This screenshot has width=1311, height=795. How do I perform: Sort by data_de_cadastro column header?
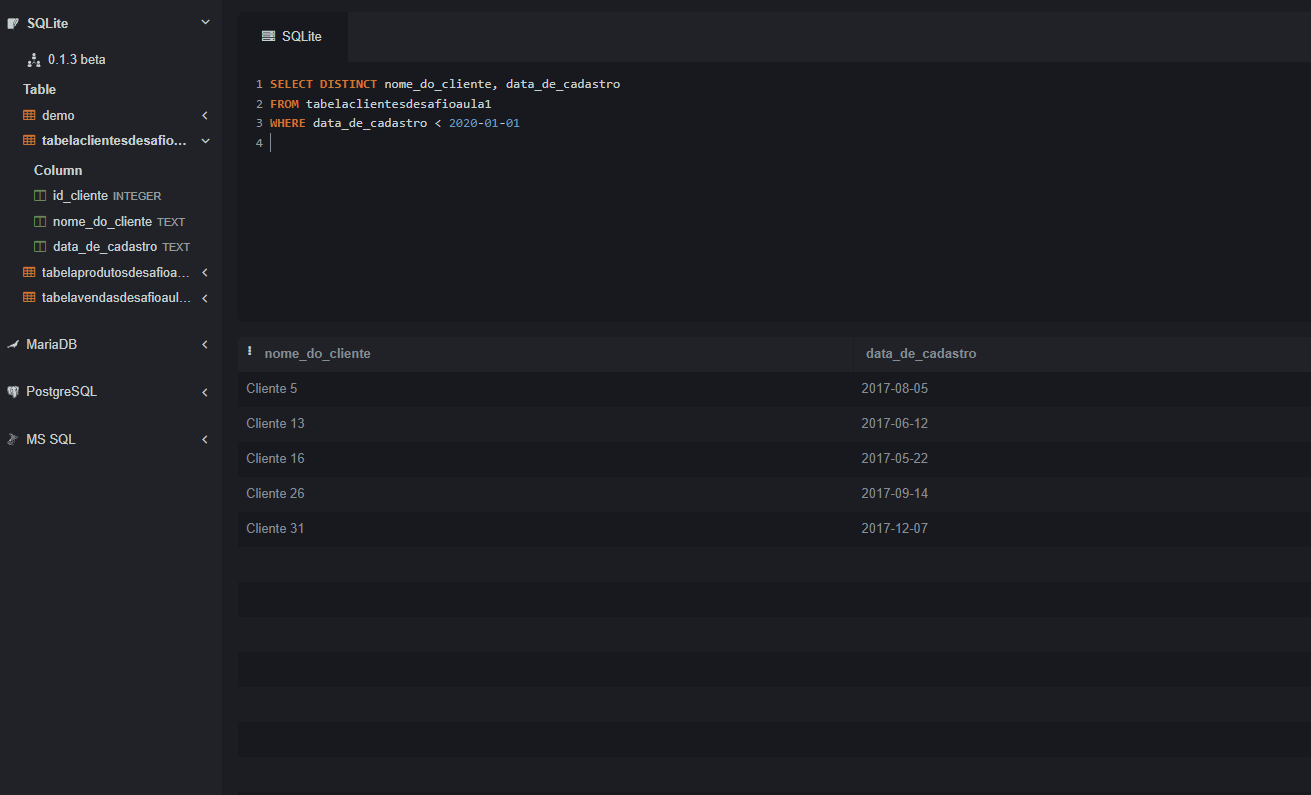pos(921,354)
